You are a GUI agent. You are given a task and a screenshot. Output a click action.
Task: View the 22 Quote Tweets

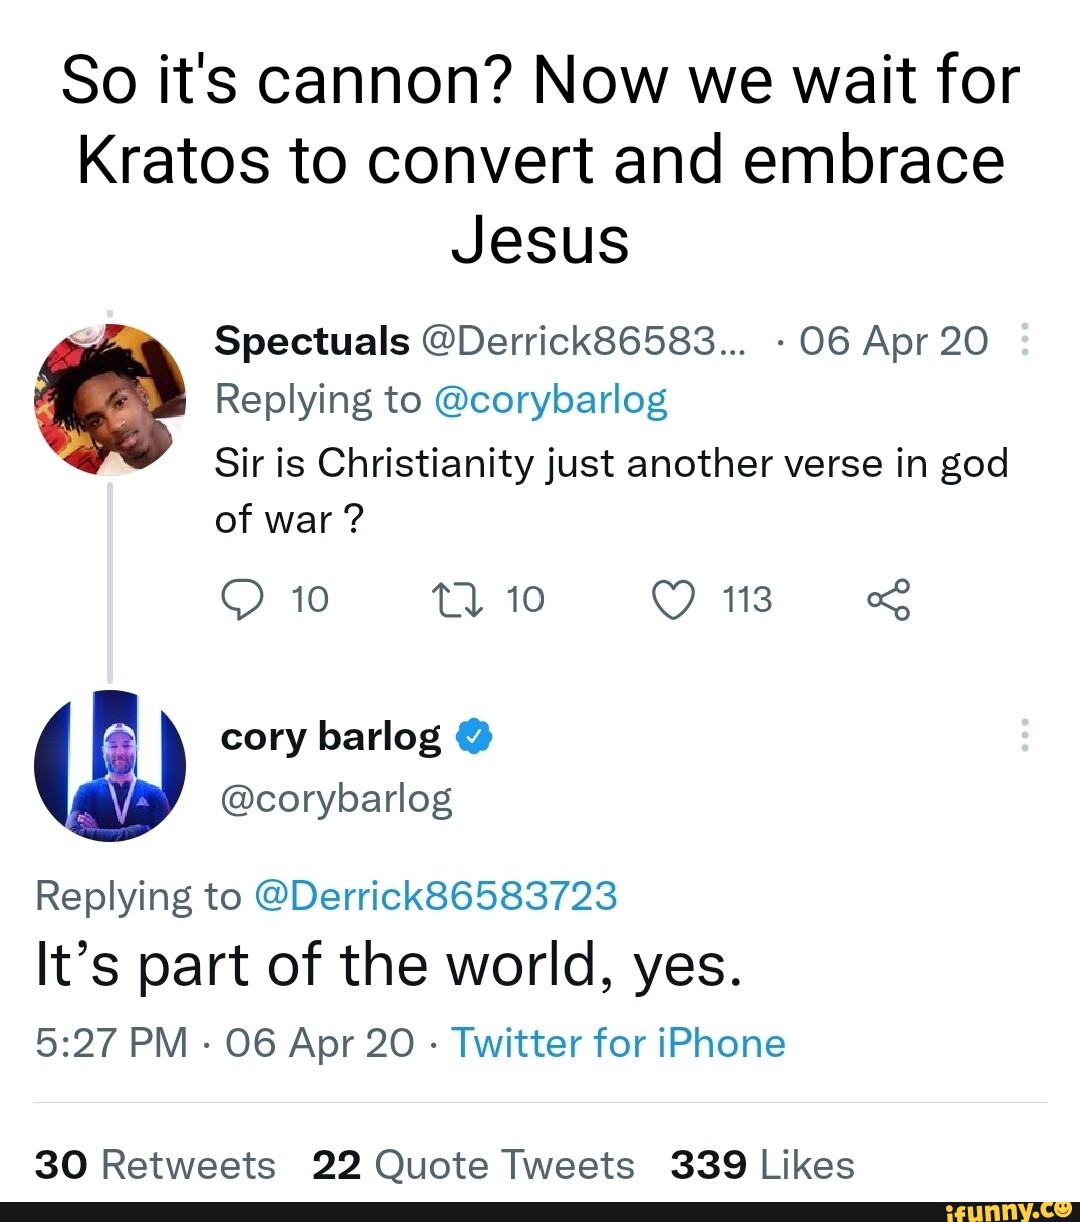[x=473, y=1163]
